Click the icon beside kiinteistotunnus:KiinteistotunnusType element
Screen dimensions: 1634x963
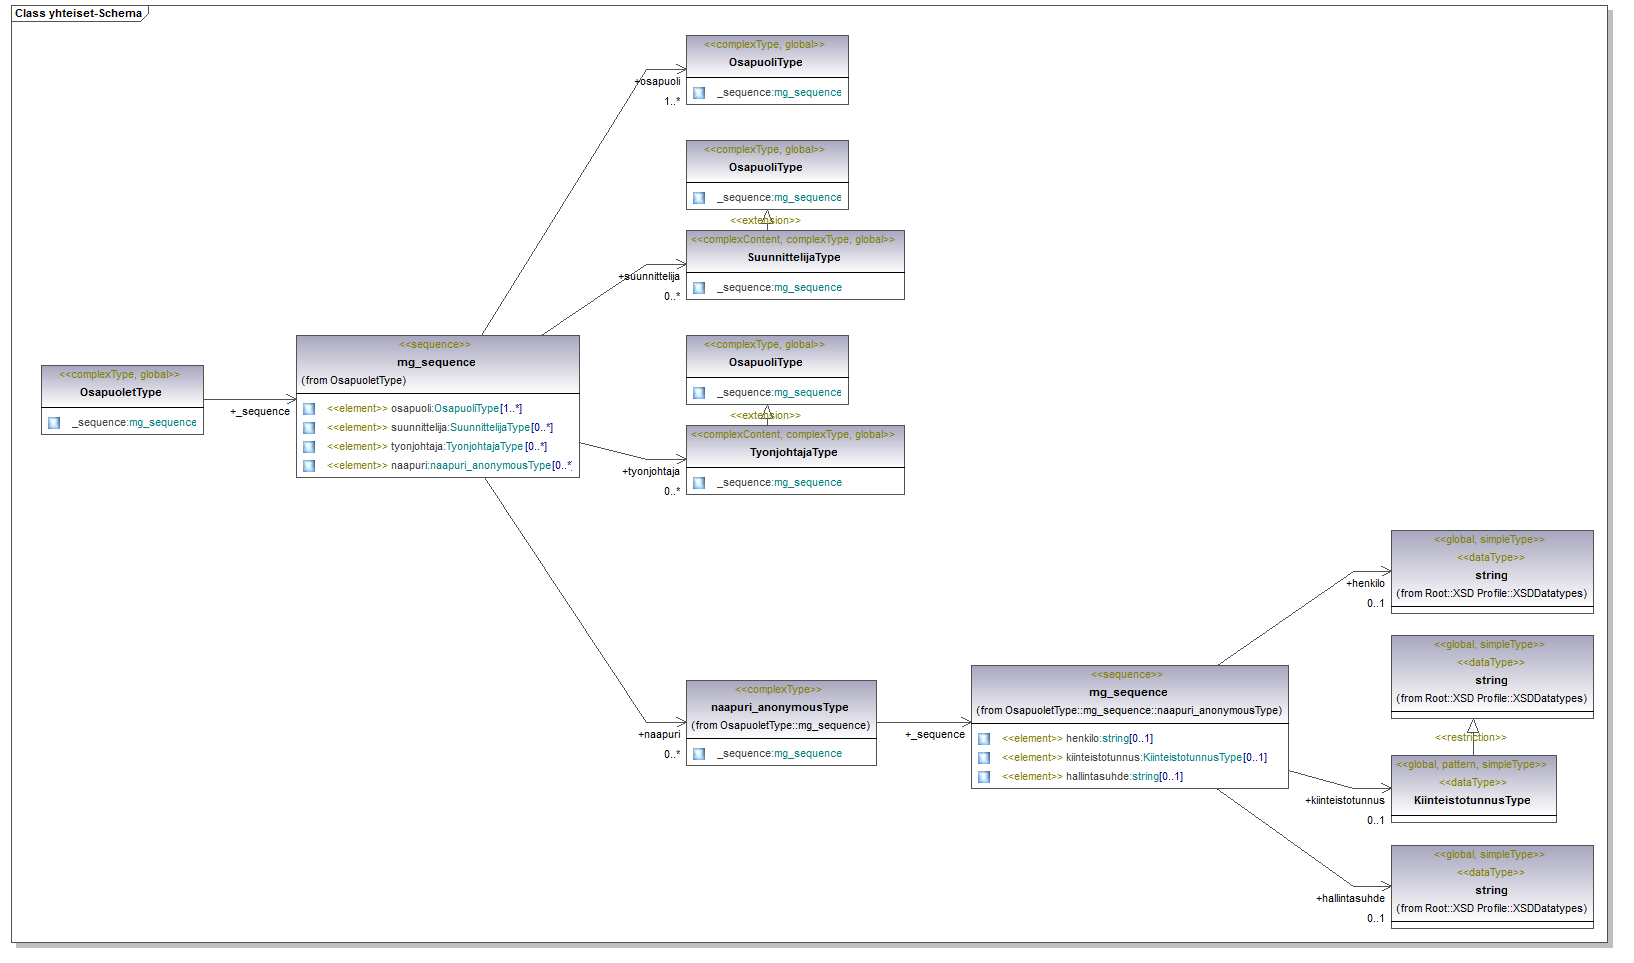(x=984, y=758)
